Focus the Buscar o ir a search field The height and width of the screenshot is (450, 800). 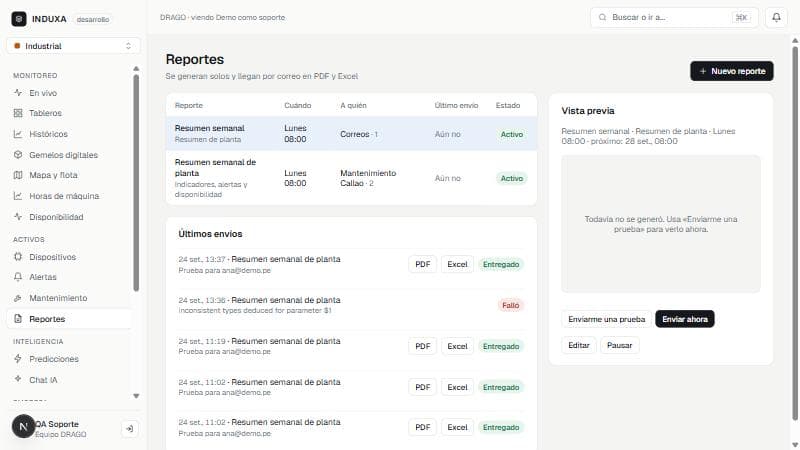(673, 17)
